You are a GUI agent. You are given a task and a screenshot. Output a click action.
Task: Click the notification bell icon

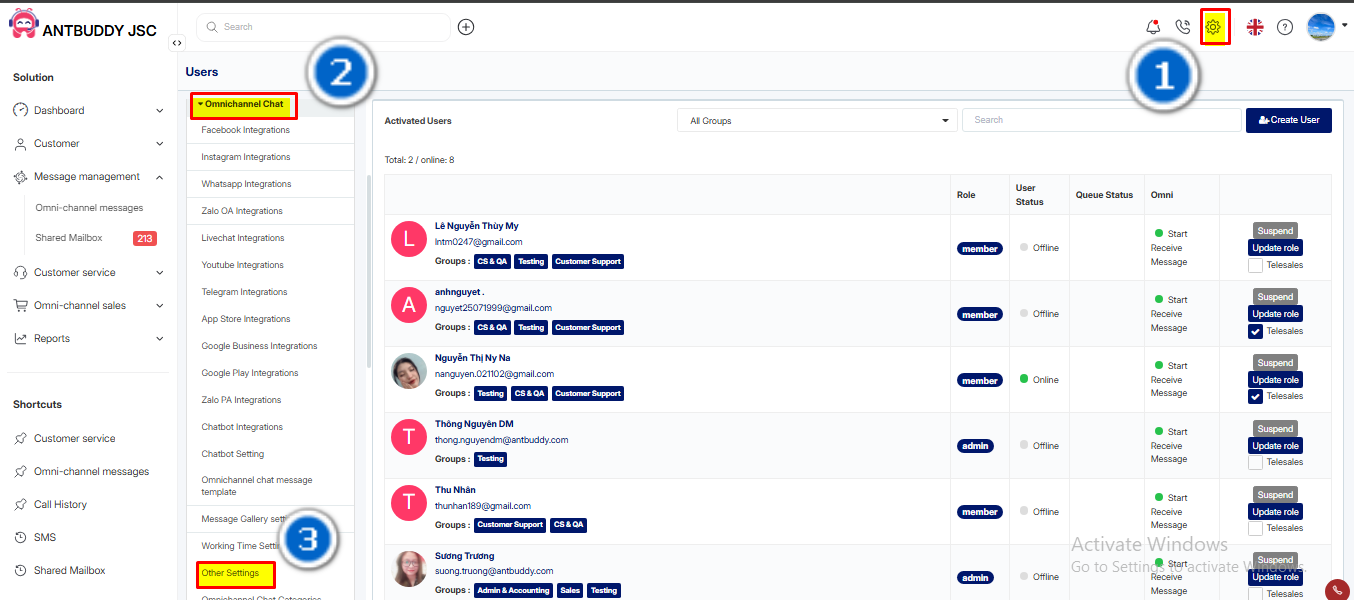(1154, 27)
